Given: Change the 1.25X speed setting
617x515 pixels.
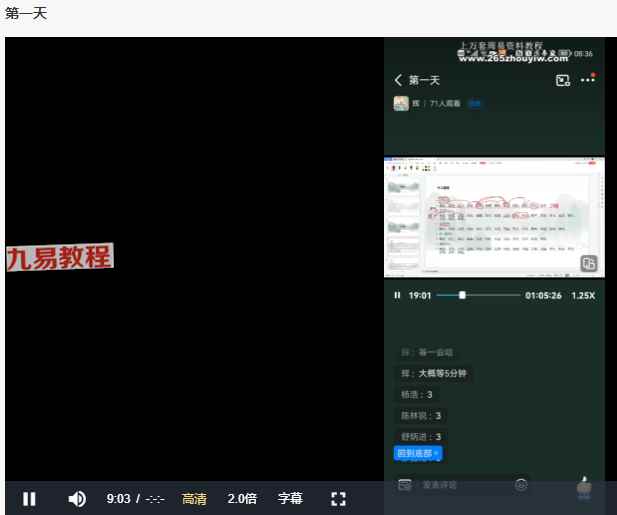Looking at the screenshot, I should [583, 295].
